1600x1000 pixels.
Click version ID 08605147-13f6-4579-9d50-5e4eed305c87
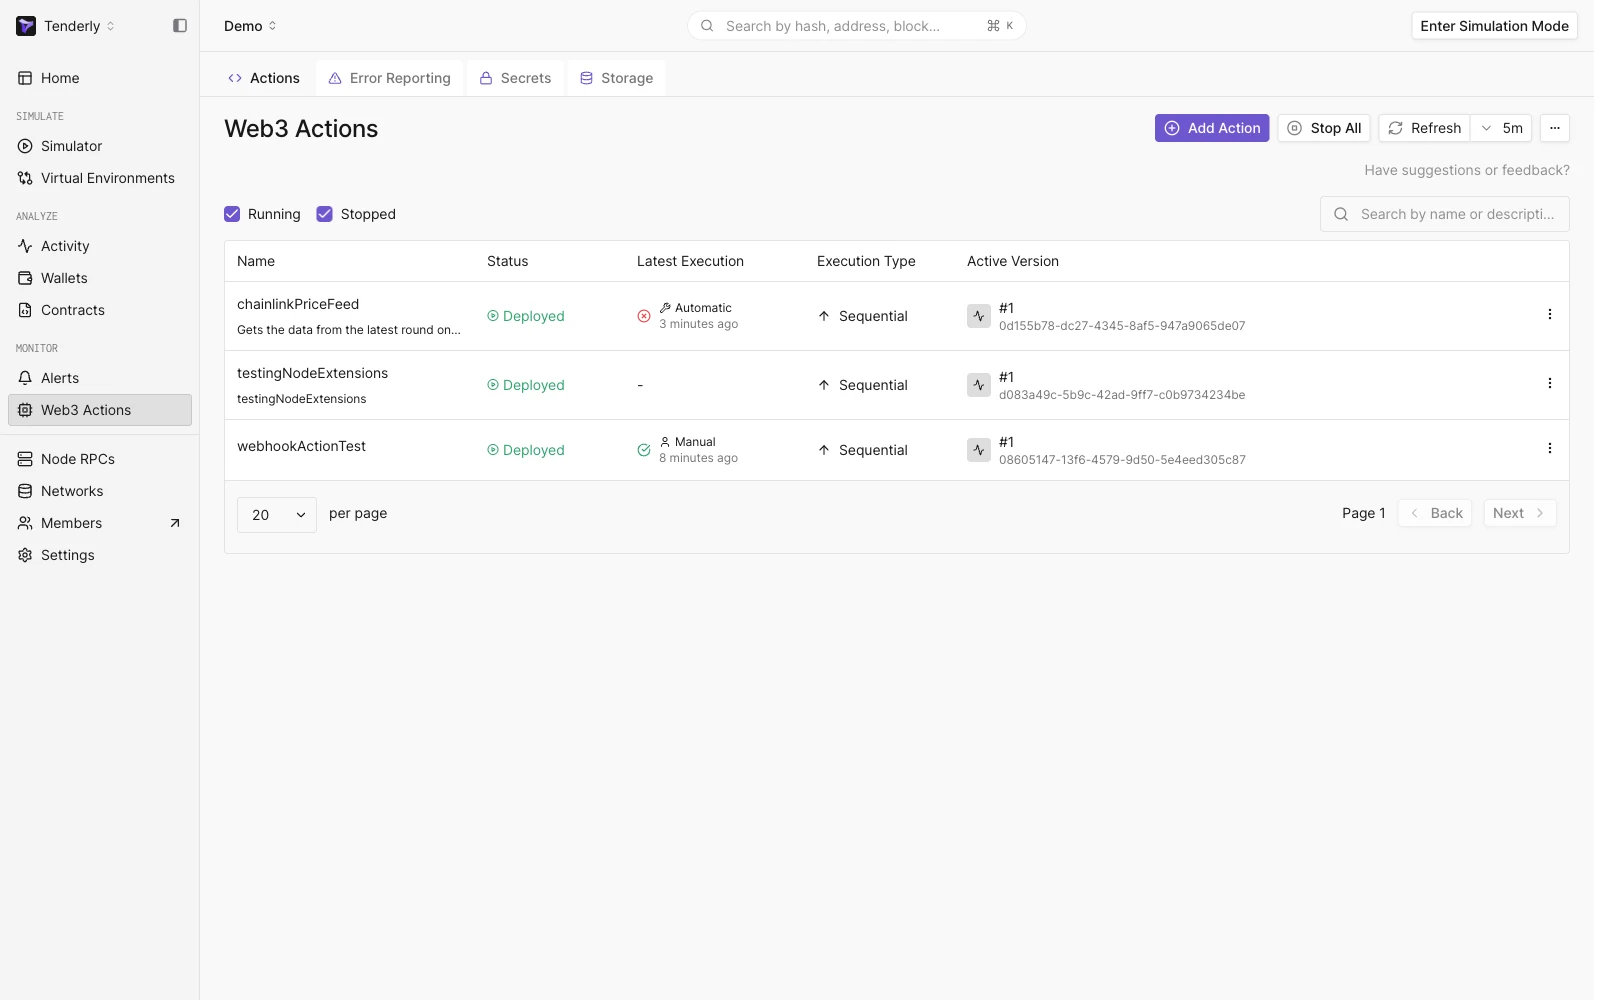click(1122, 460)
